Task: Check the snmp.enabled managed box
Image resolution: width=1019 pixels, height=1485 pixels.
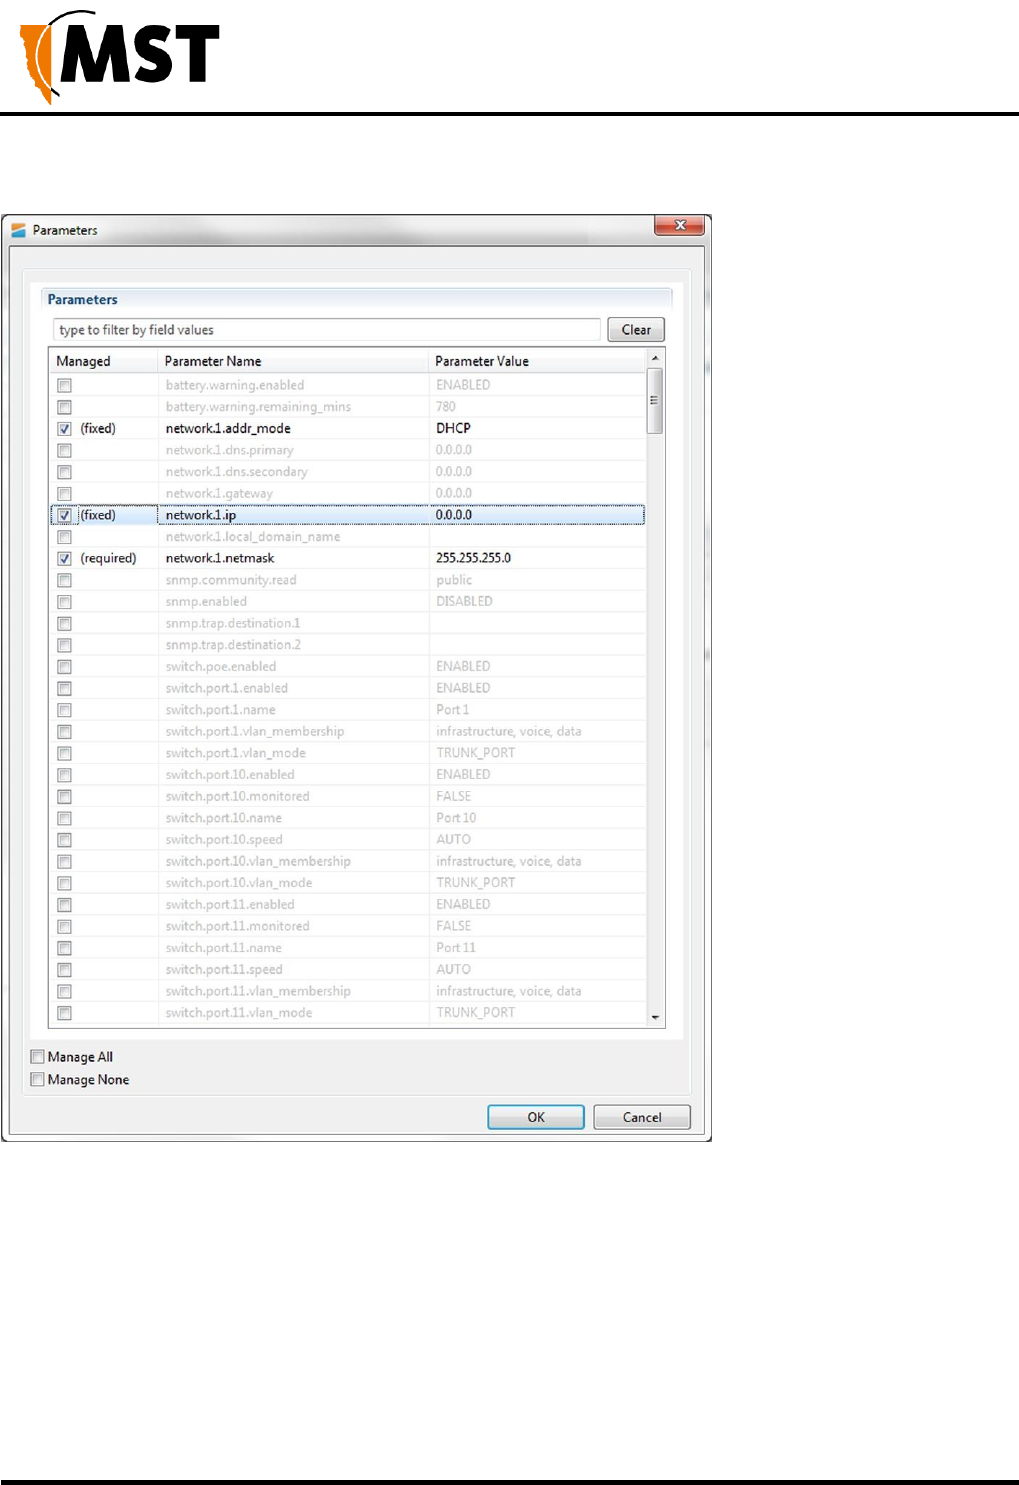Action: (64, 602)
